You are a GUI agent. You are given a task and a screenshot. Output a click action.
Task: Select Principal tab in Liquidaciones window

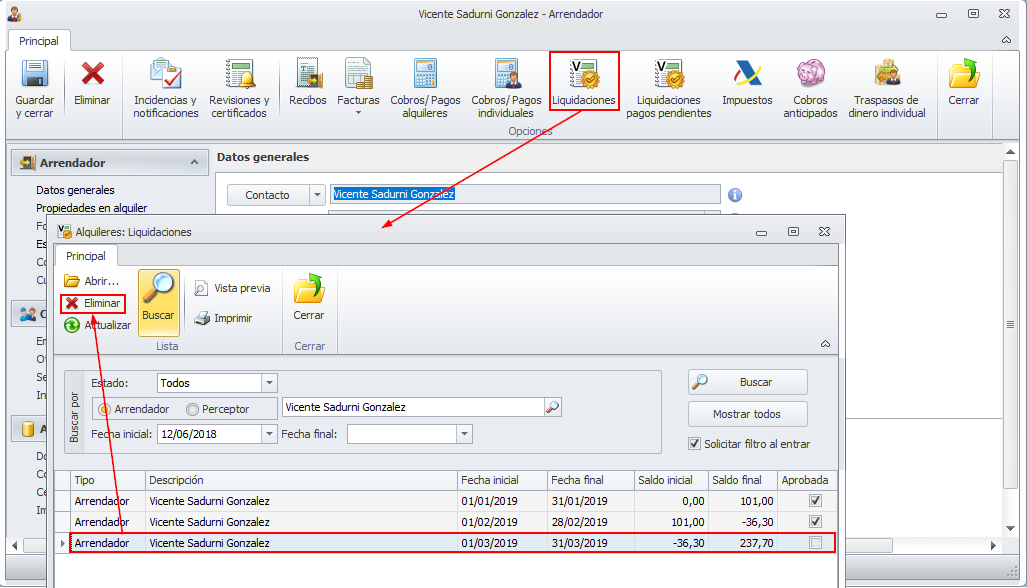(86, 256)
